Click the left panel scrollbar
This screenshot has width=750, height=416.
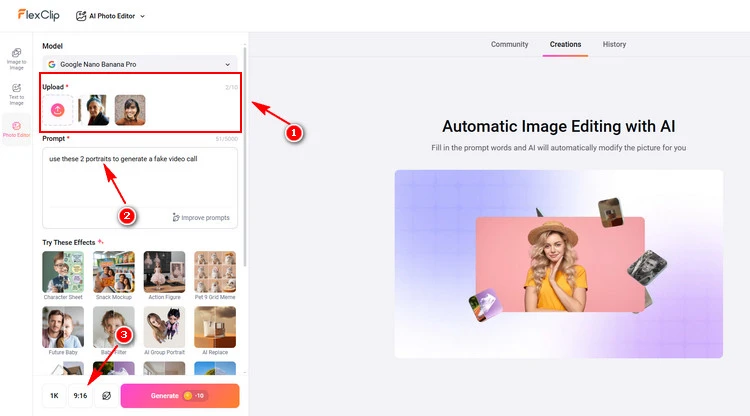245,155
